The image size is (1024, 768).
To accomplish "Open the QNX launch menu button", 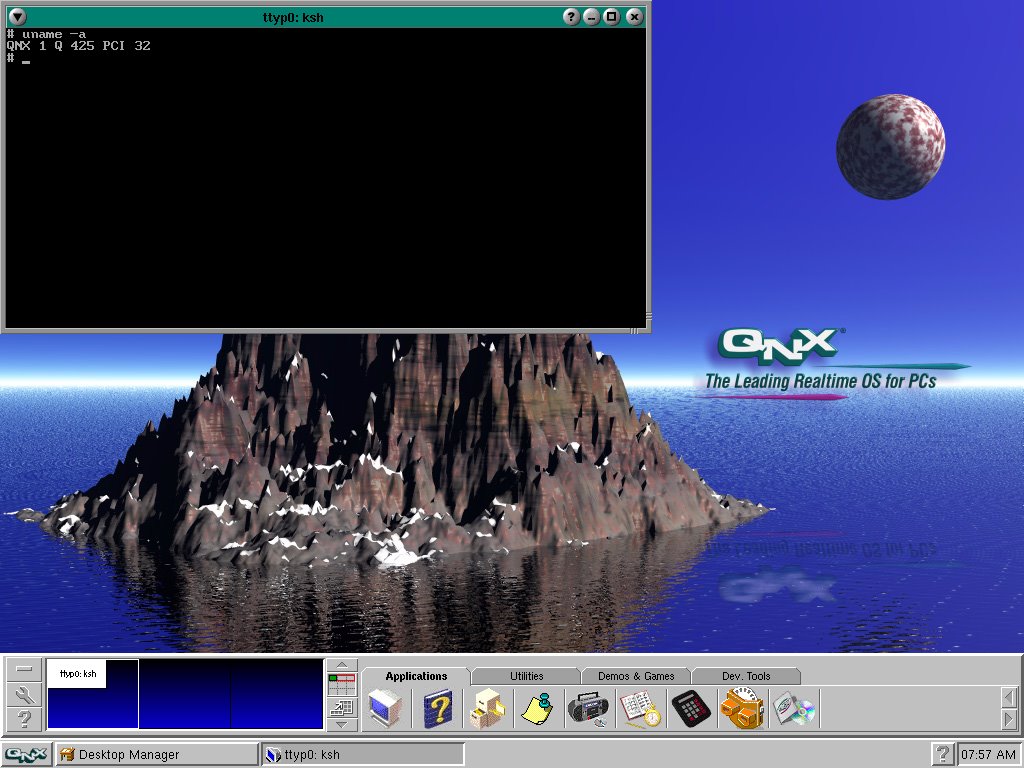I will click(26, 754).
